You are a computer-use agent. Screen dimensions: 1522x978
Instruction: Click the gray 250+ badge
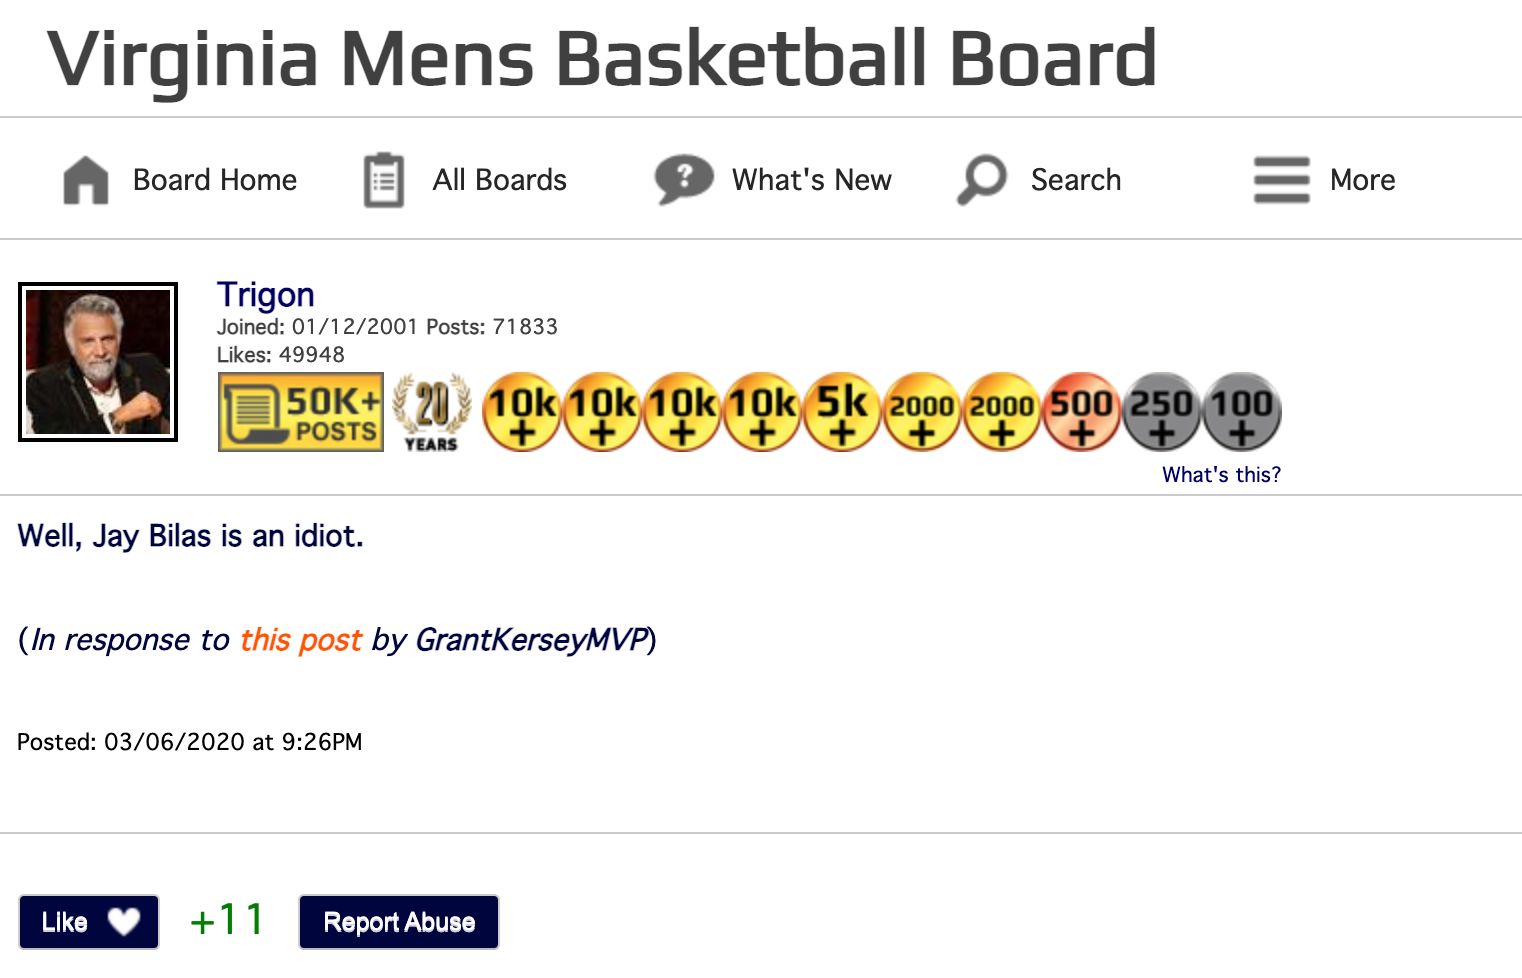coord(1162,412)
